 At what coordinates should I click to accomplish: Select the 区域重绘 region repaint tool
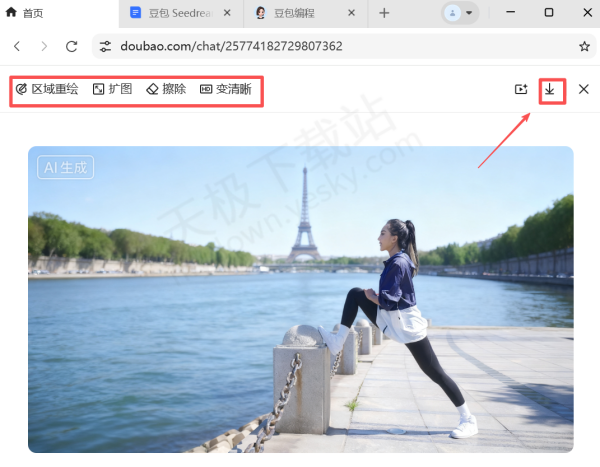click(x=47, y=89)
